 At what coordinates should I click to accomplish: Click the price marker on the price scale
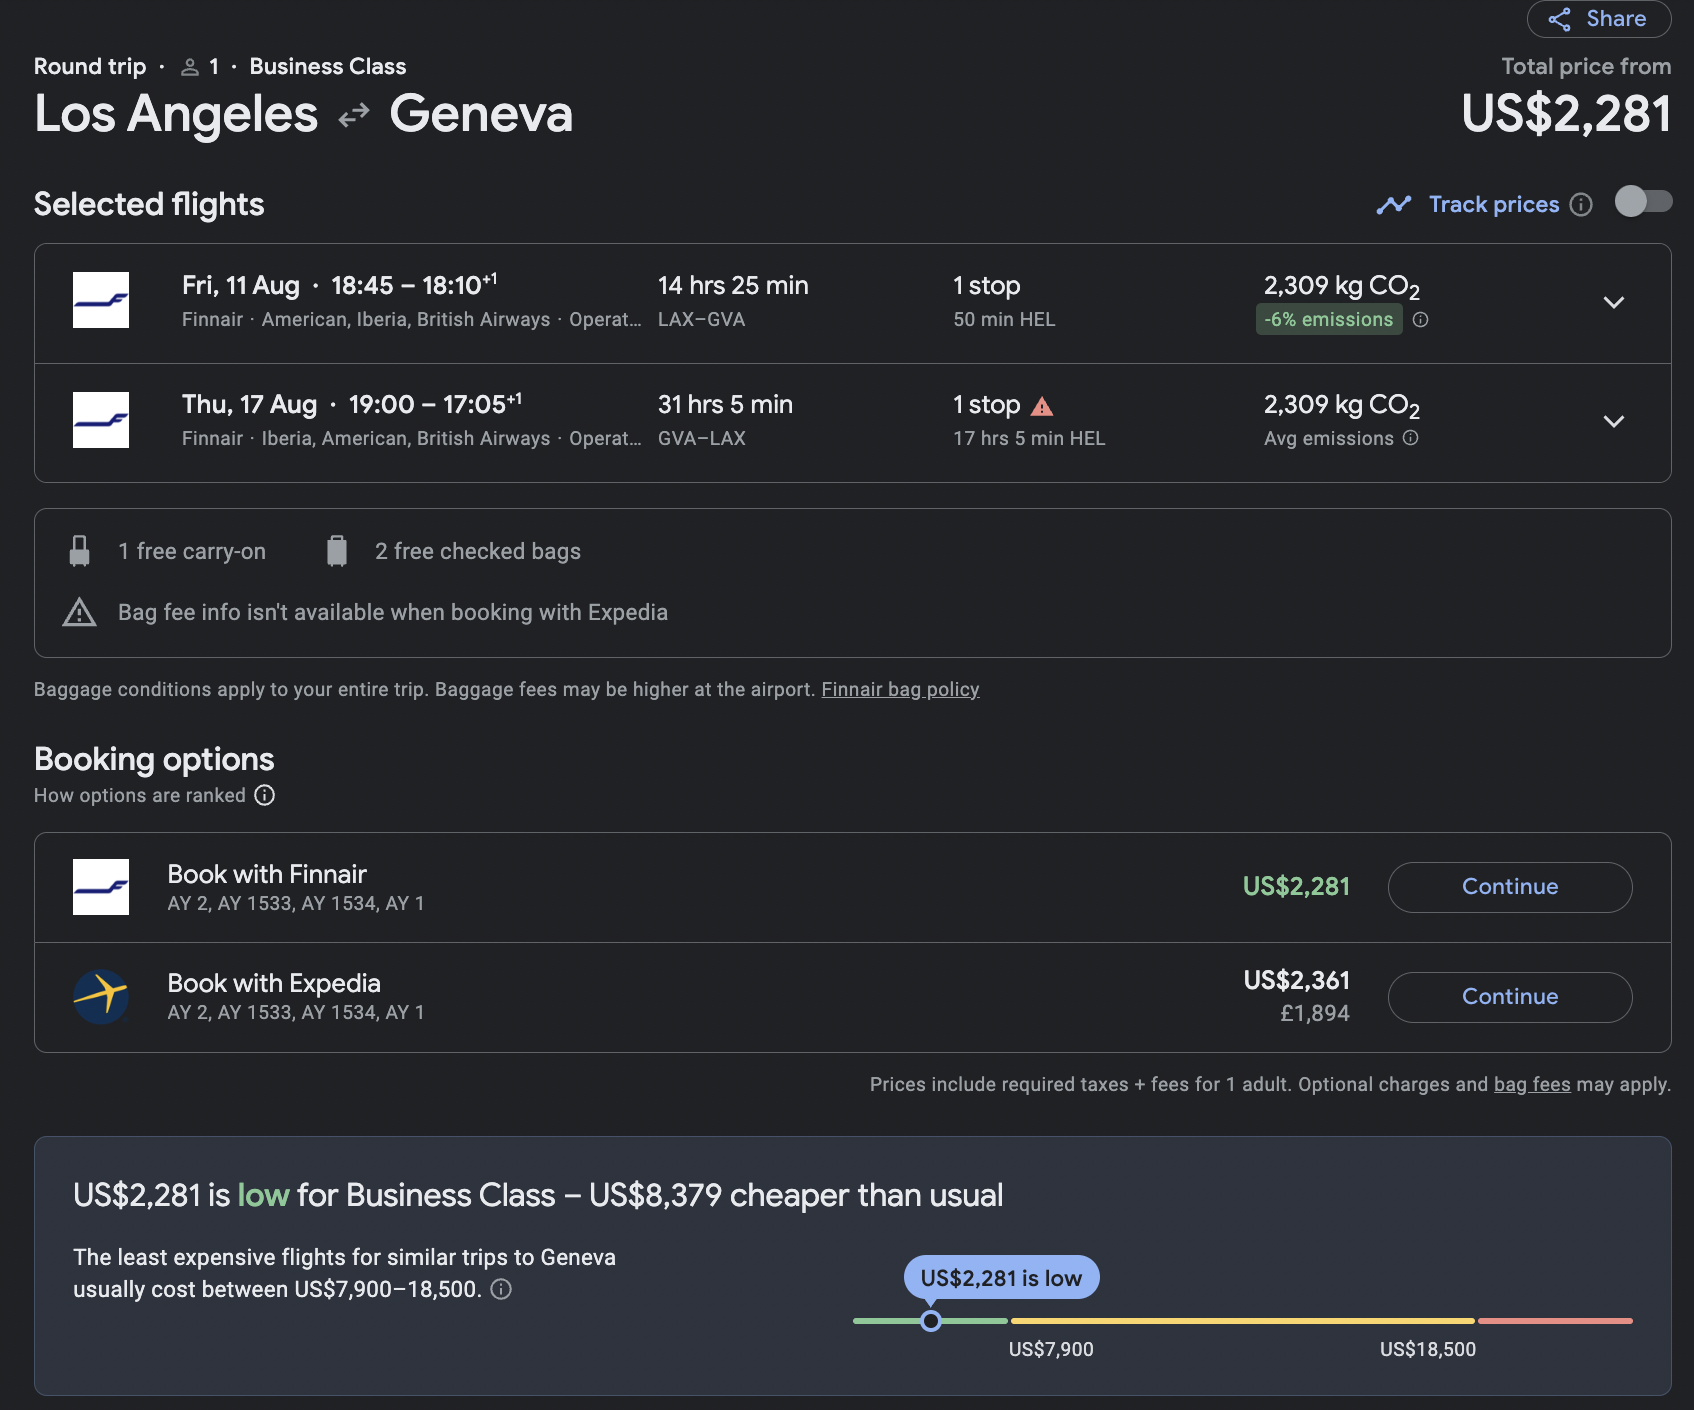931,1321
